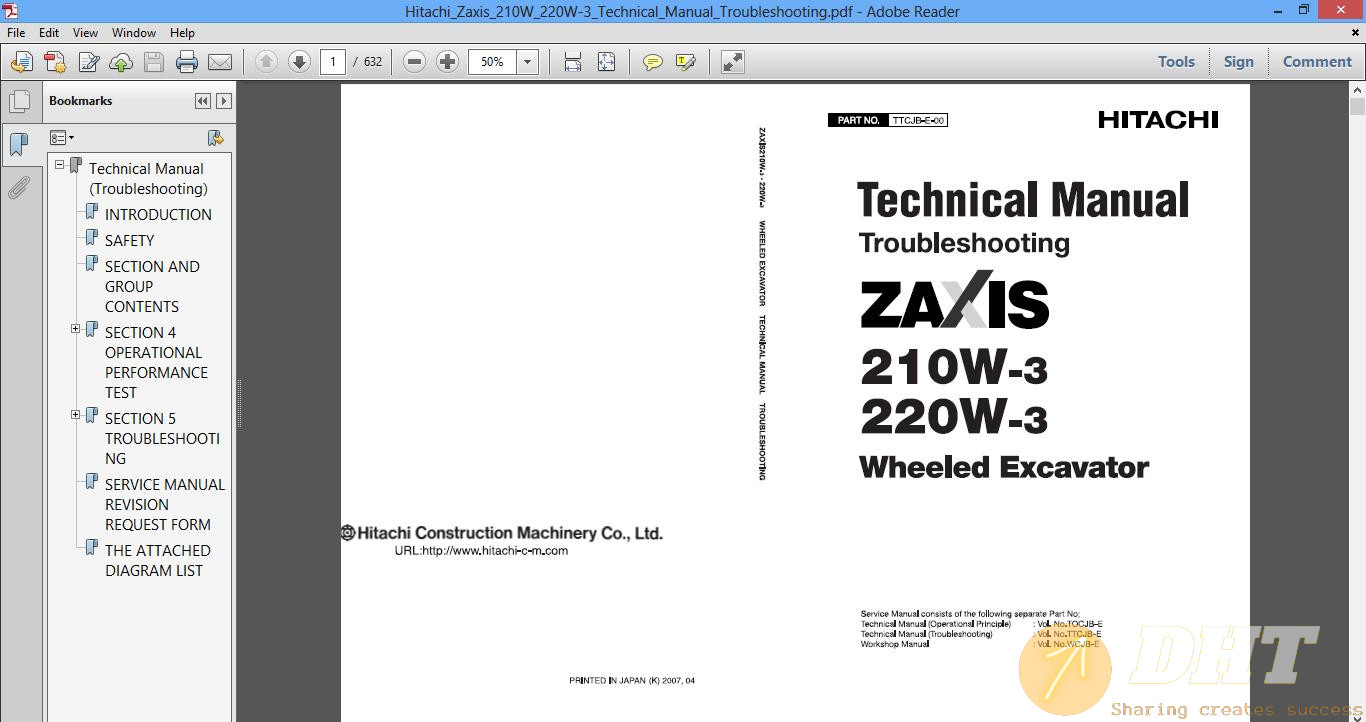Select the SAFETY bookmark
Viewport: 1366px width, 722px height.
point(129,240)
